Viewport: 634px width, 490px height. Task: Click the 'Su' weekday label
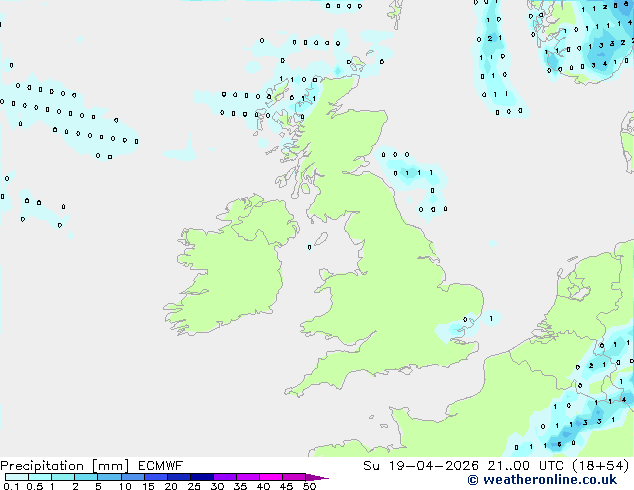tap(371, 466)
